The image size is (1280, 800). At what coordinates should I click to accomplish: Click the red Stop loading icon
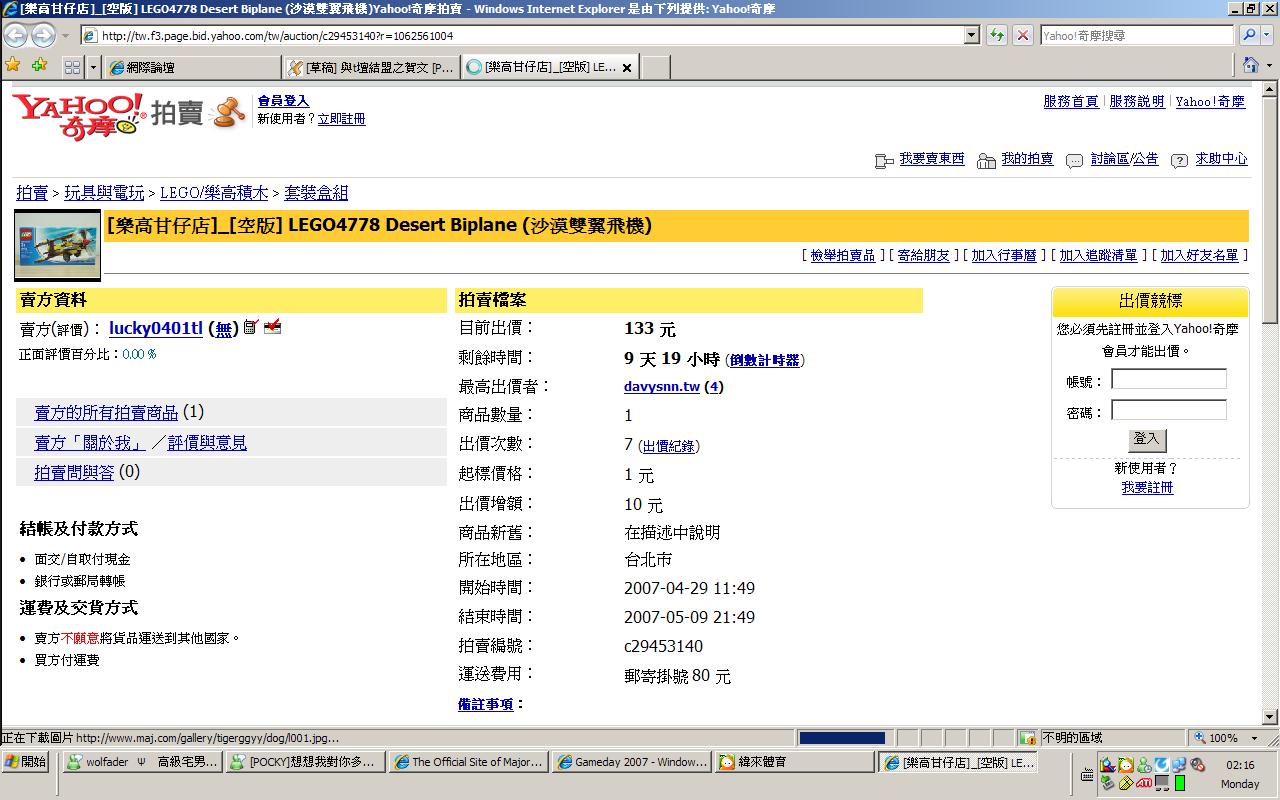point(1023,35)
